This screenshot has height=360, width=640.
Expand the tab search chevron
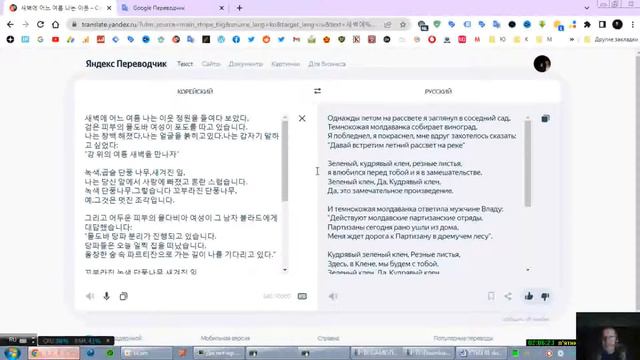tap(587, 8)
